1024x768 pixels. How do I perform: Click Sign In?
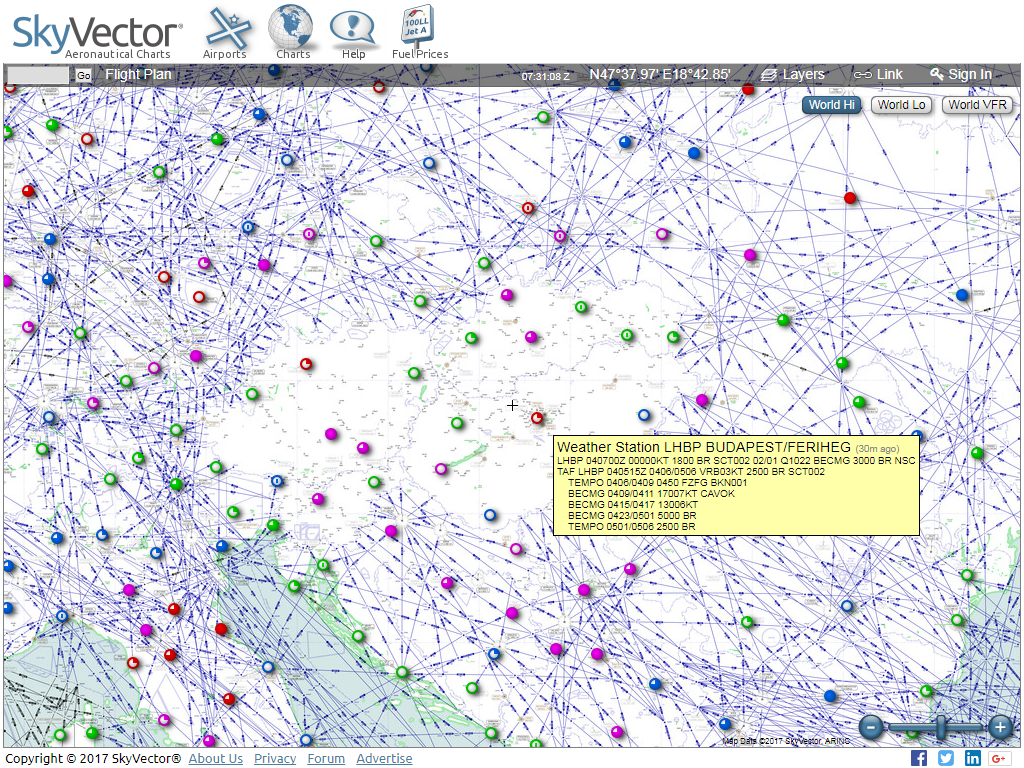[x=960, y=74]
